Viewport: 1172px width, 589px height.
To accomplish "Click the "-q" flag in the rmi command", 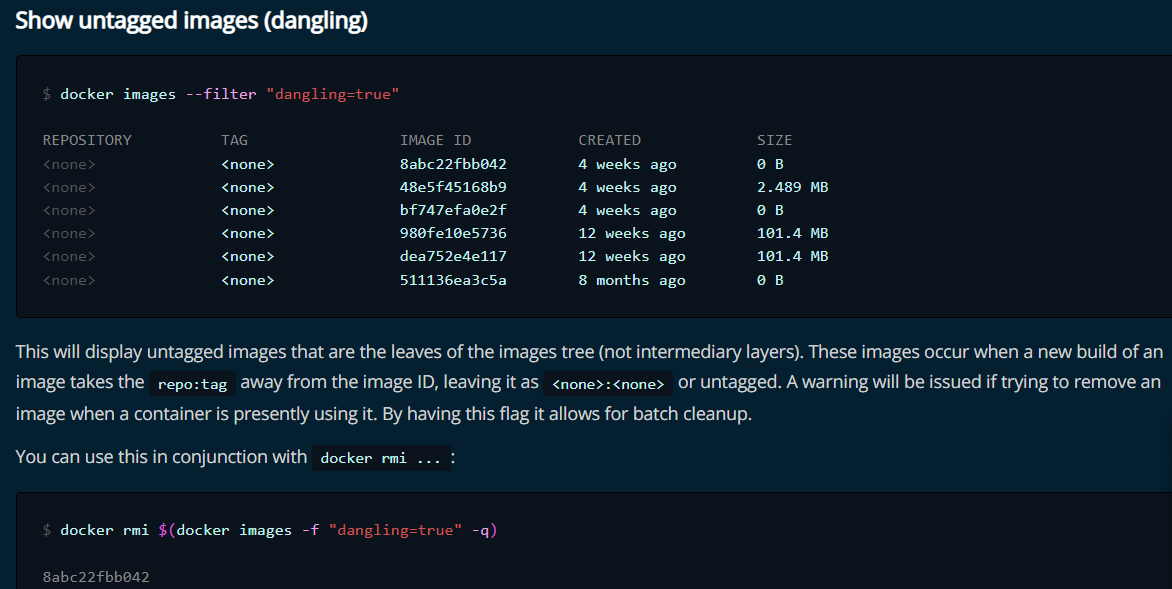I will pos(481,531).
